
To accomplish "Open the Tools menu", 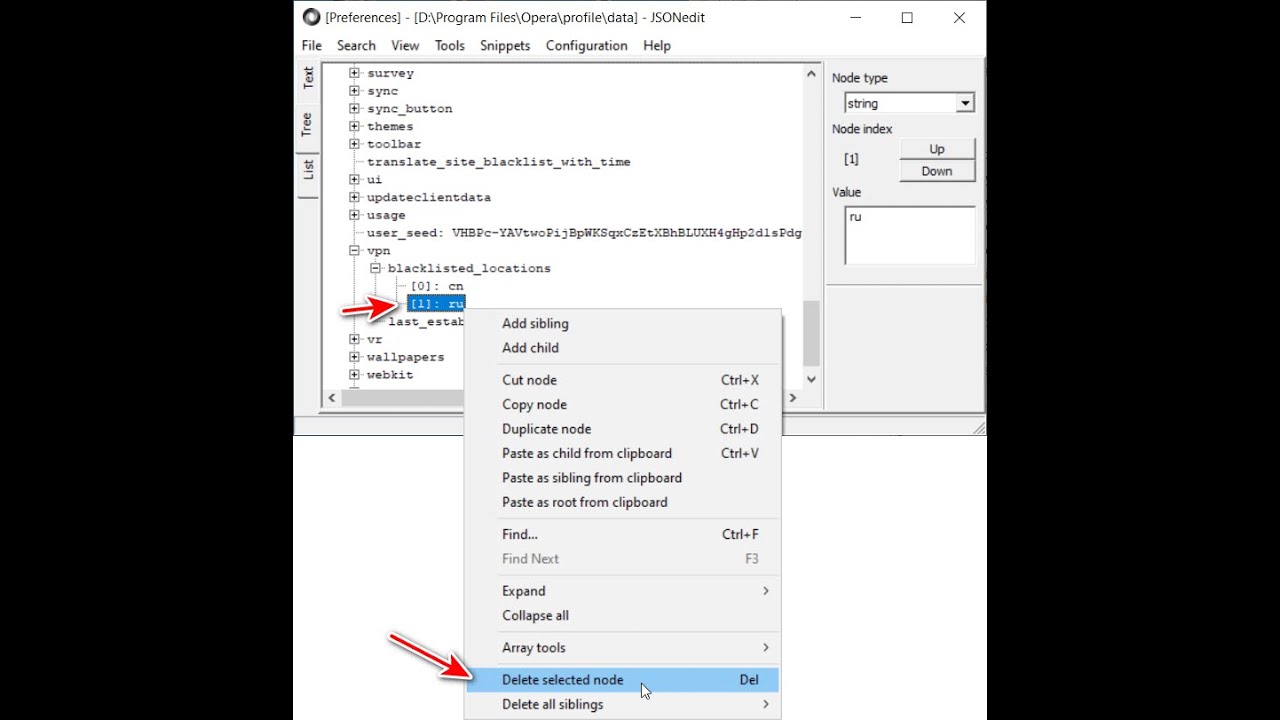I will pos(450,45).
